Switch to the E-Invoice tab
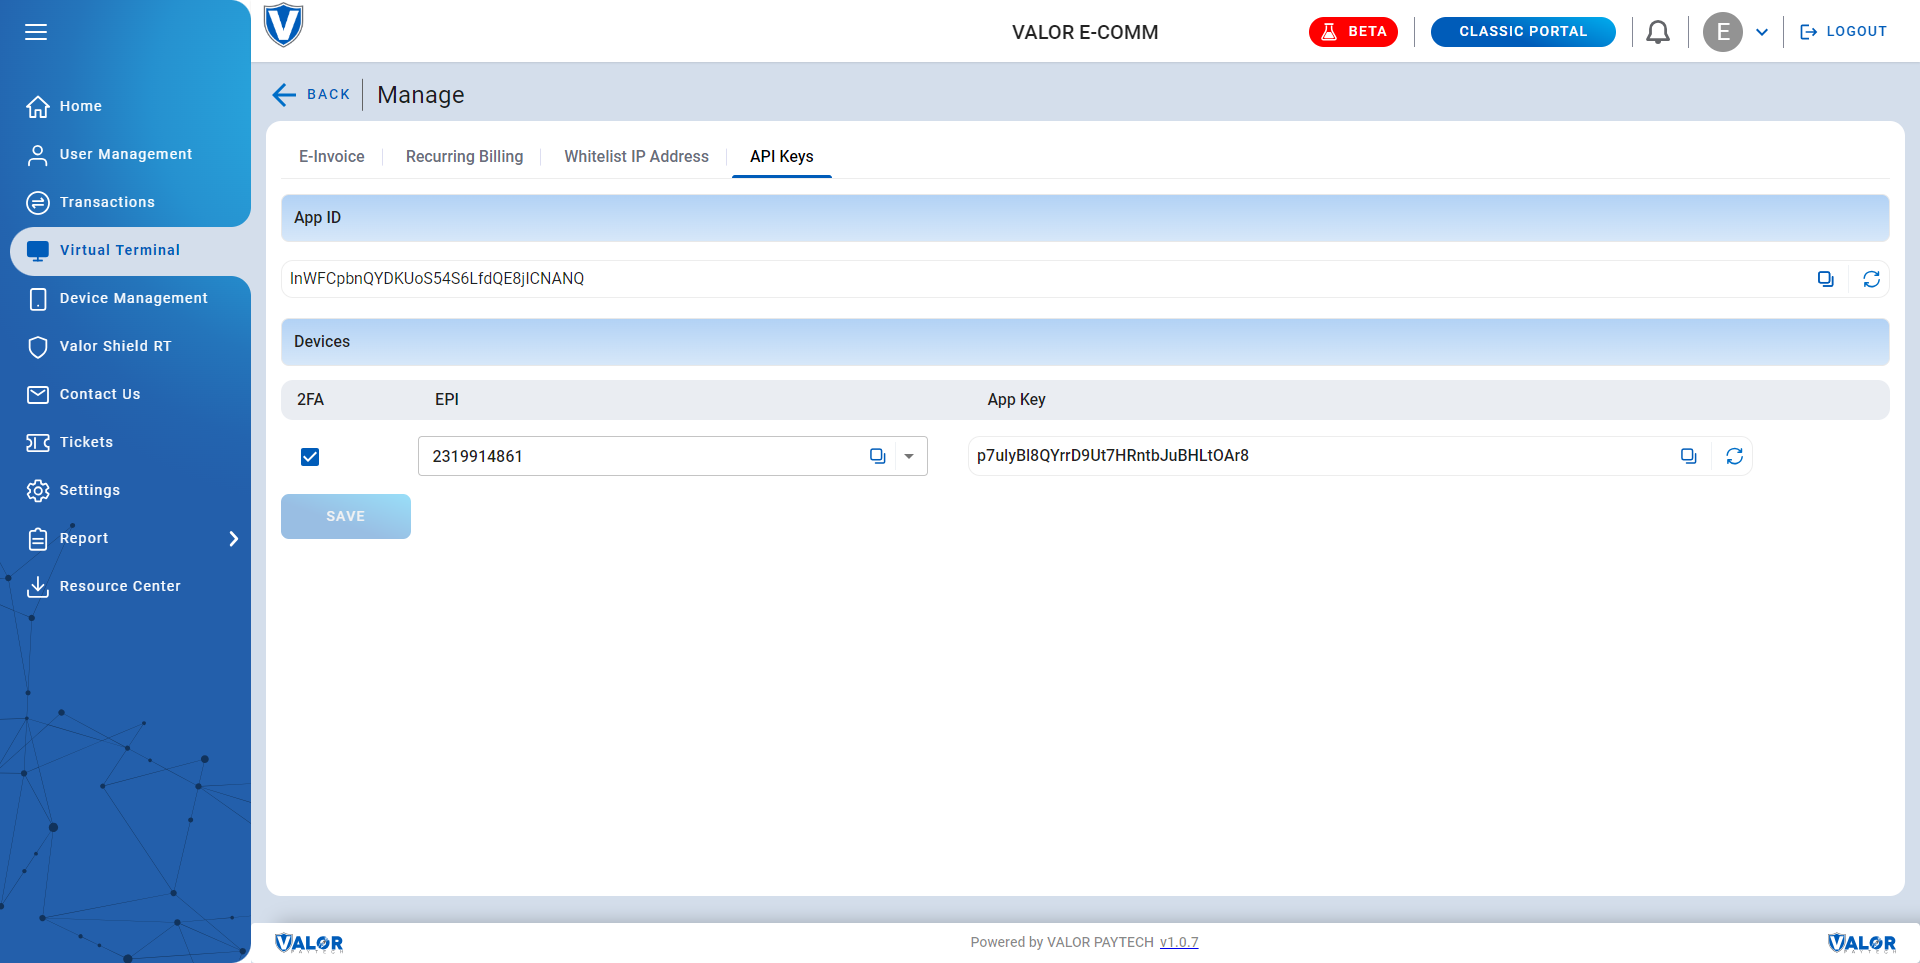 [x=332, y=156]
